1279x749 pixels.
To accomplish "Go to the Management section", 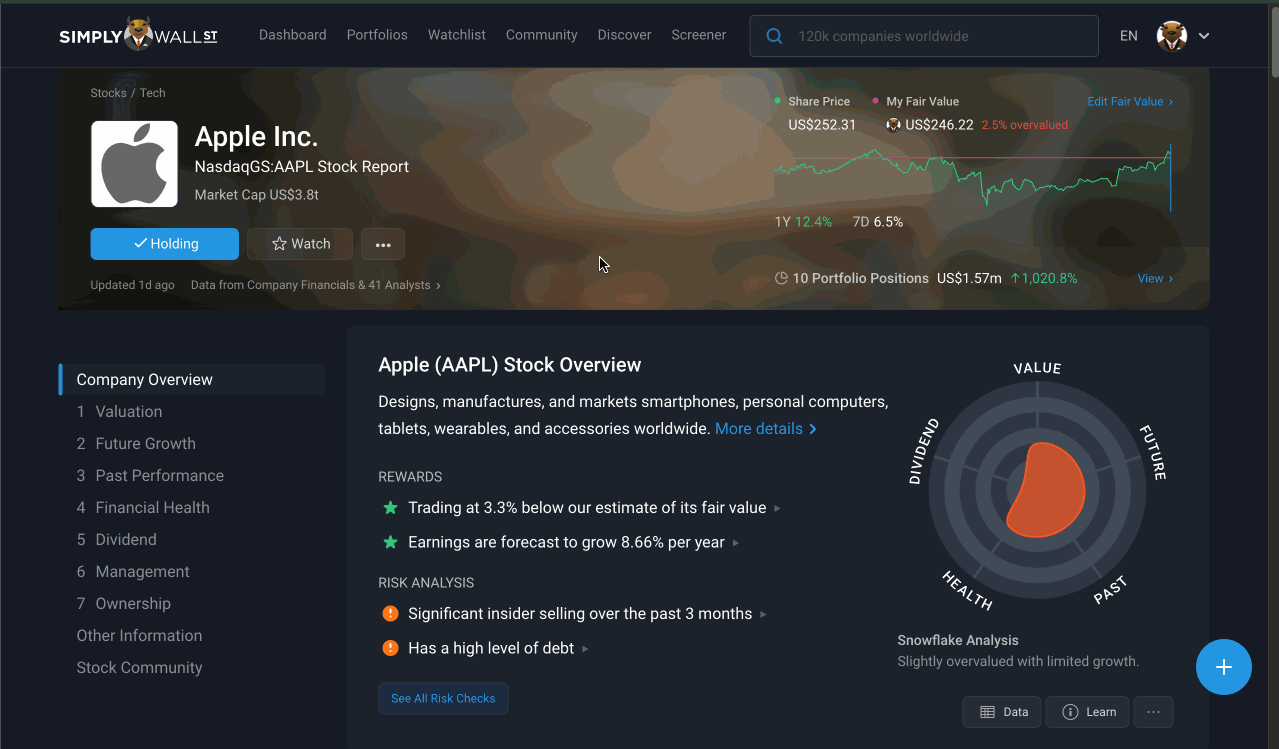I will point(133,572).
